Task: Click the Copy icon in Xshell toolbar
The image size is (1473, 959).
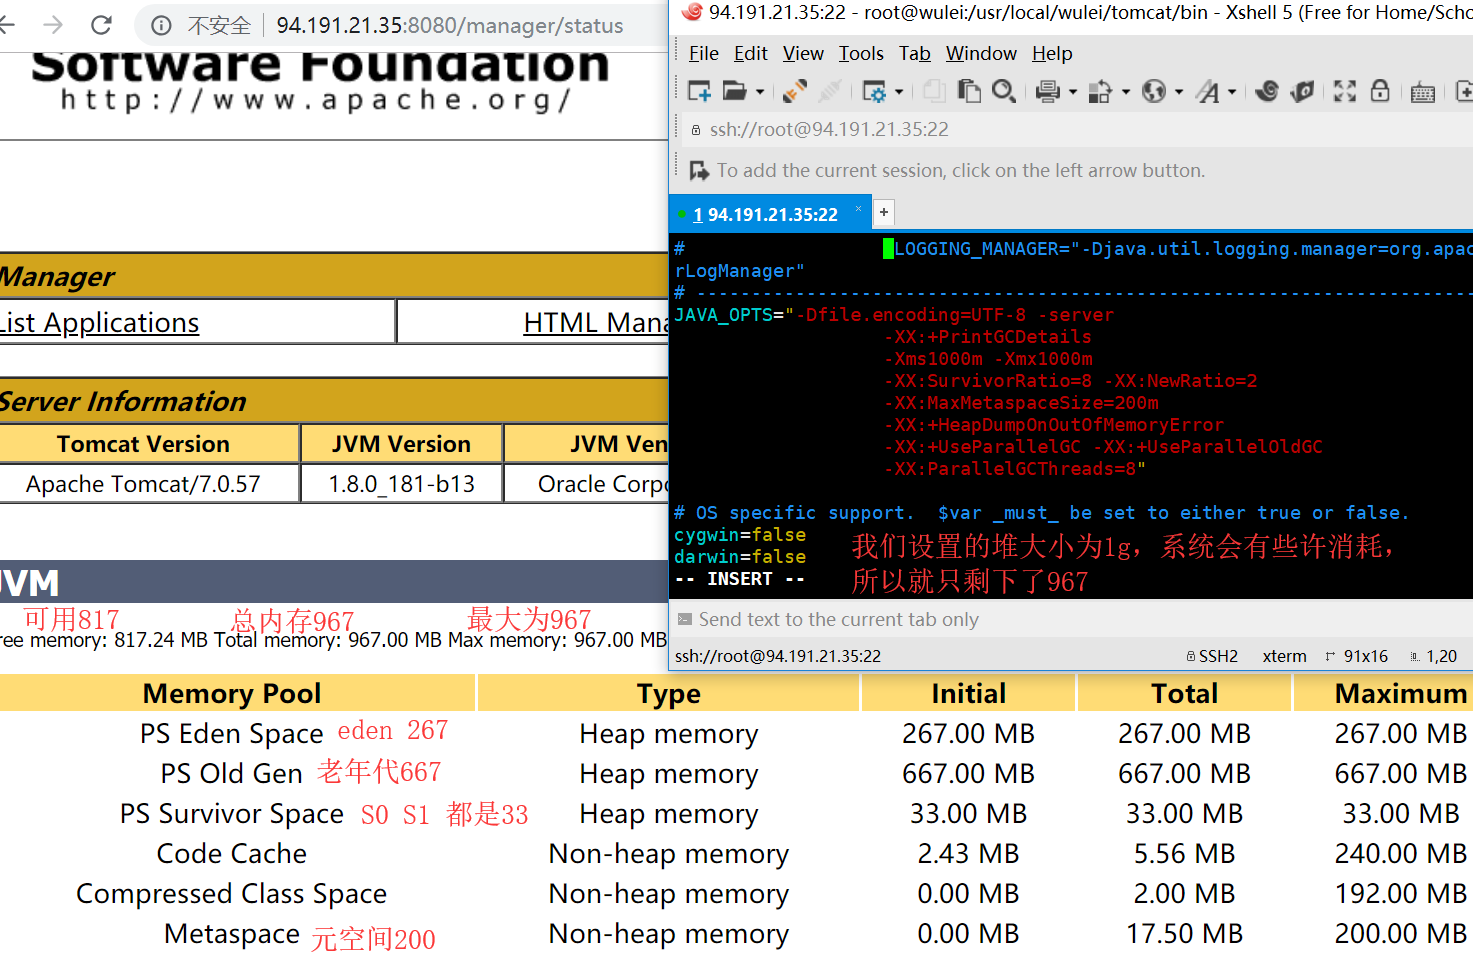Action: 934,92
